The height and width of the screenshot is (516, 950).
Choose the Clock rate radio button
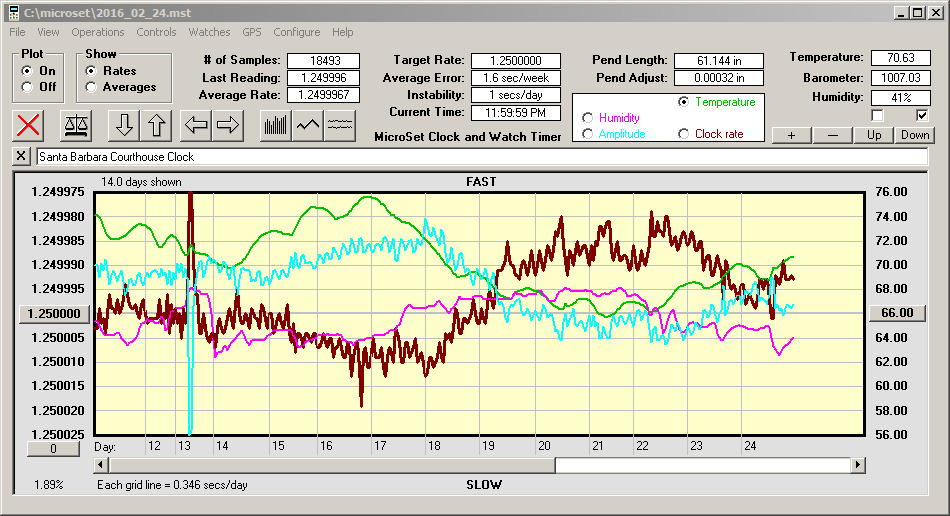[684, 134]
